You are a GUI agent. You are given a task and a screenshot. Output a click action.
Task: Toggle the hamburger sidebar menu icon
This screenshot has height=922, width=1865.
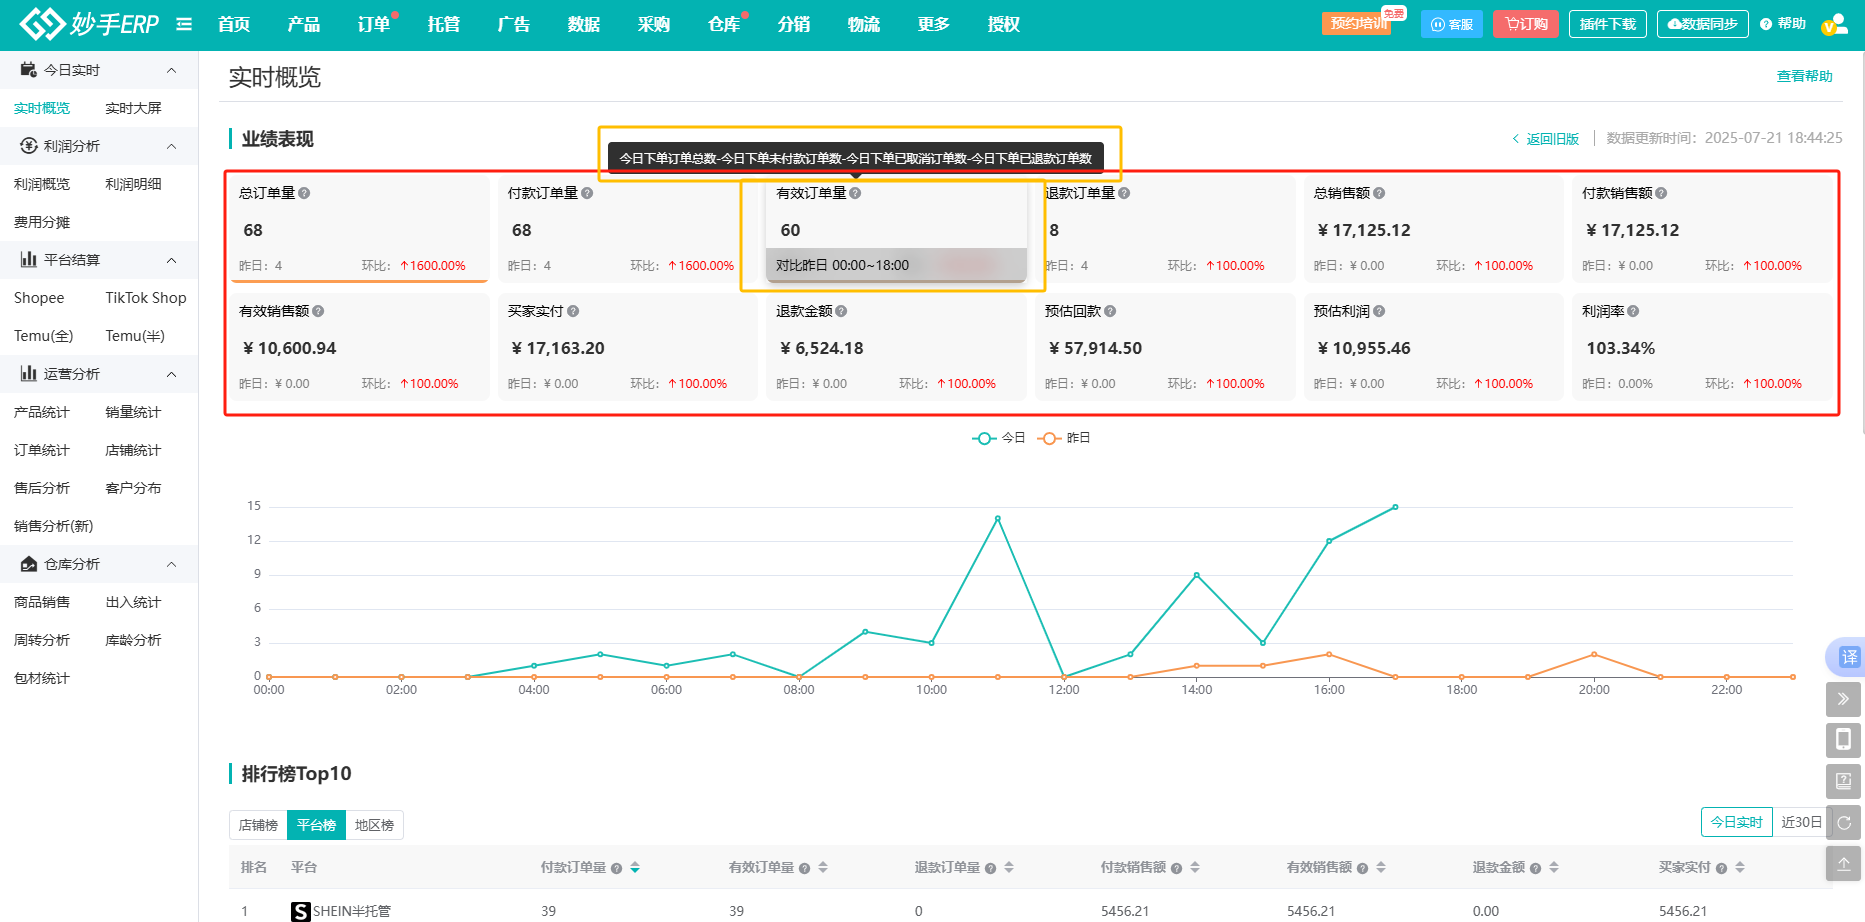coord(184,24)
